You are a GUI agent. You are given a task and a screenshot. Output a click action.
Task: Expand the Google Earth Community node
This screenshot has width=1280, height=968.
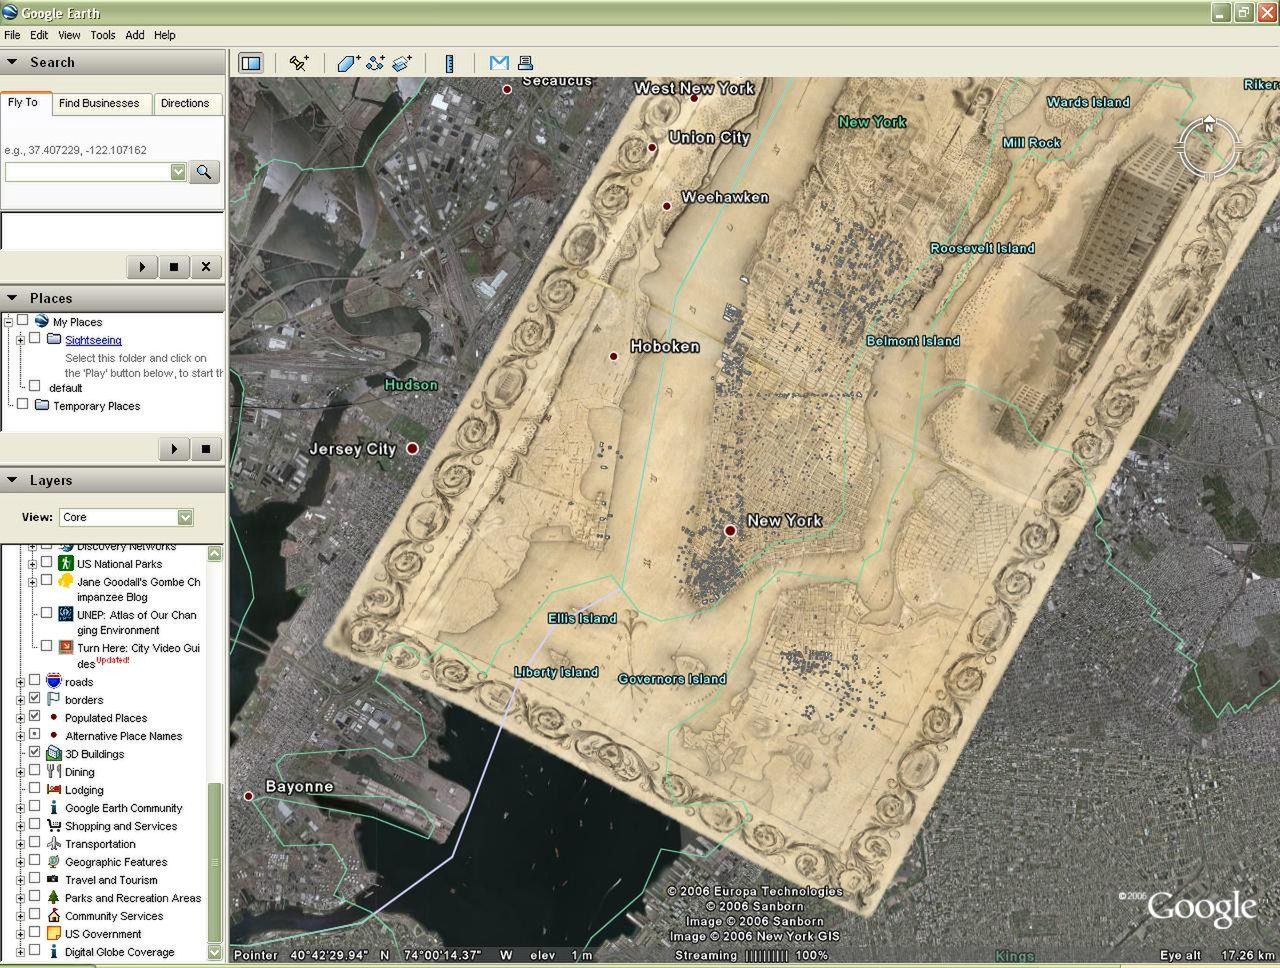click(x=20, y=808)
